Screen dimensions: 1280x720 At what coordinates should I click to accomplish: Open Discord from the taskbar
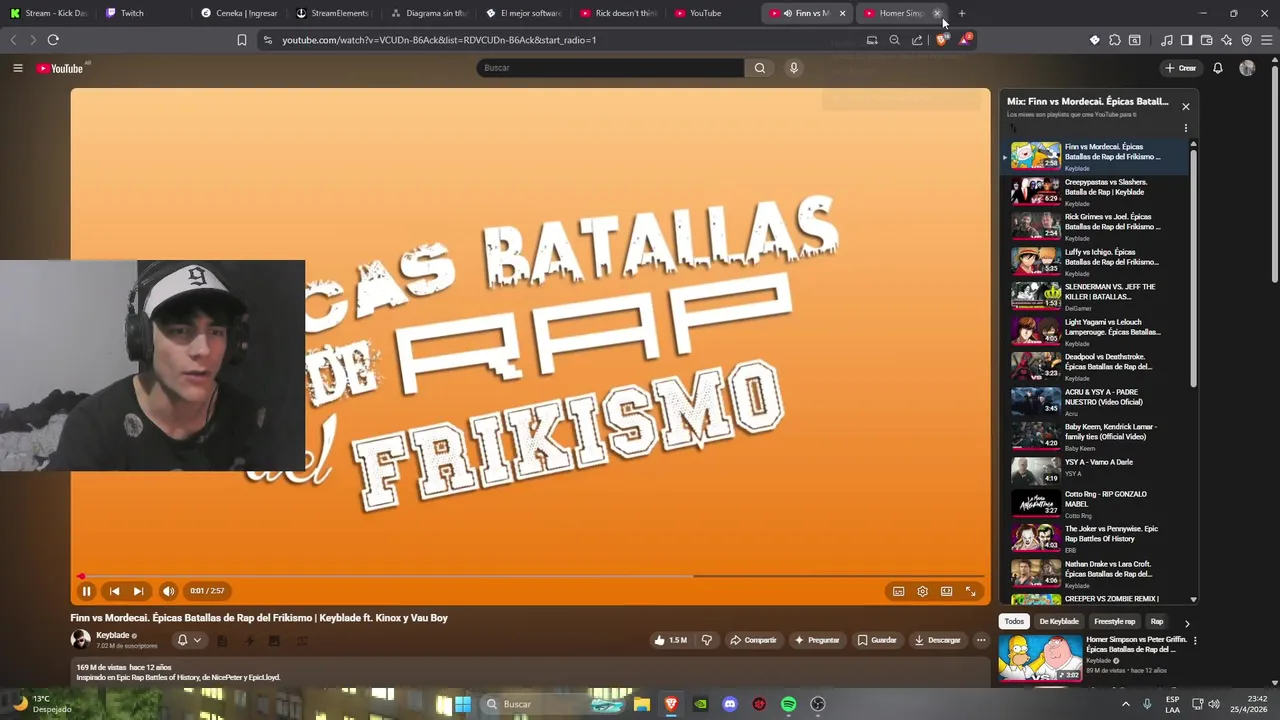point(729,704)
